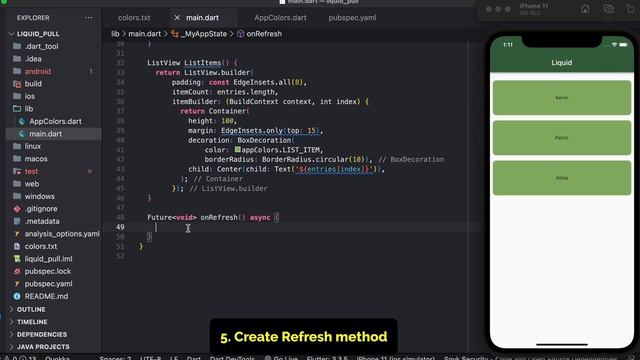Screen dimensions: 640x360
Task: Select main.dart in the explorer tree
Action: (45, 134)
